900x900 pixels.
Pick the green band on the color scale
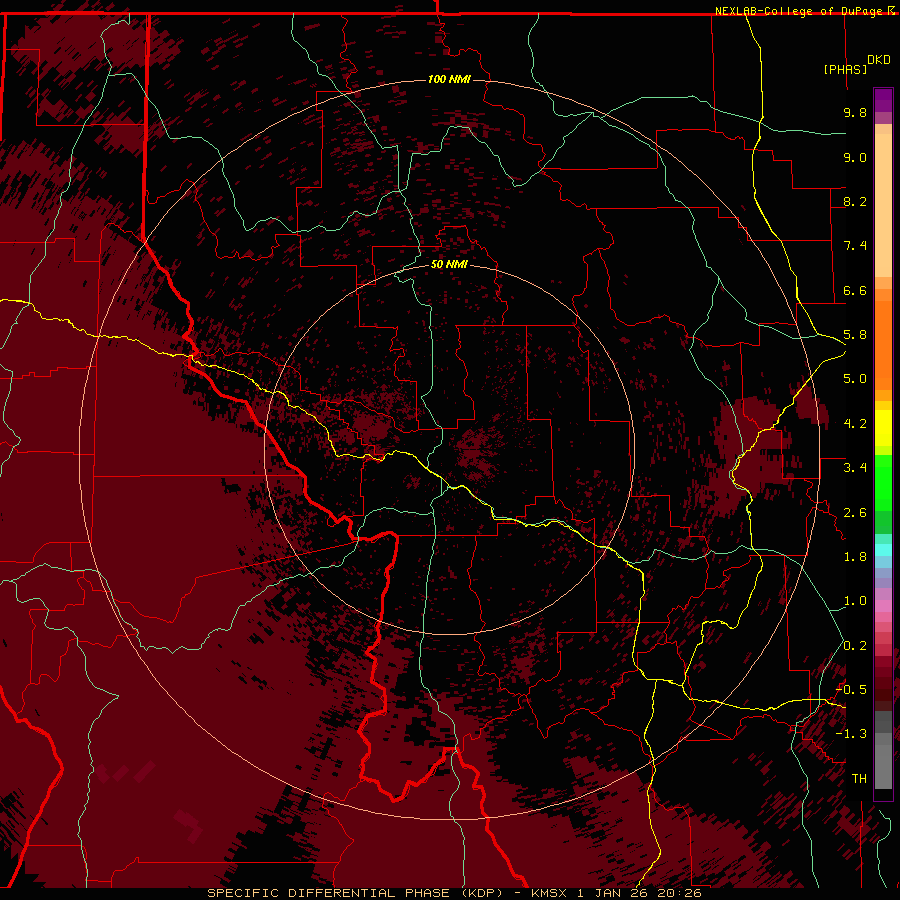tap(883, 482)
